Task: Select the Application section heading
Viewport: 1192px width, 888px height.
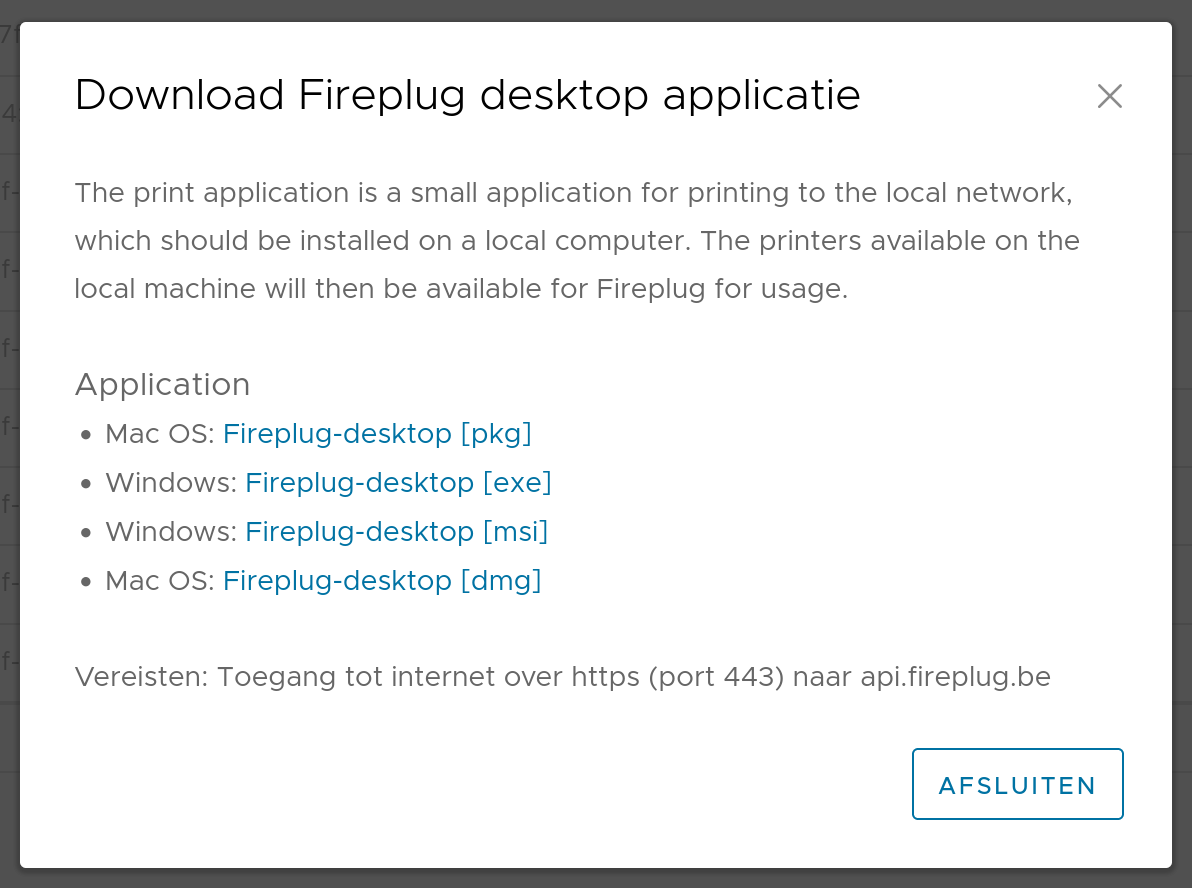Action: coord(162,384)
